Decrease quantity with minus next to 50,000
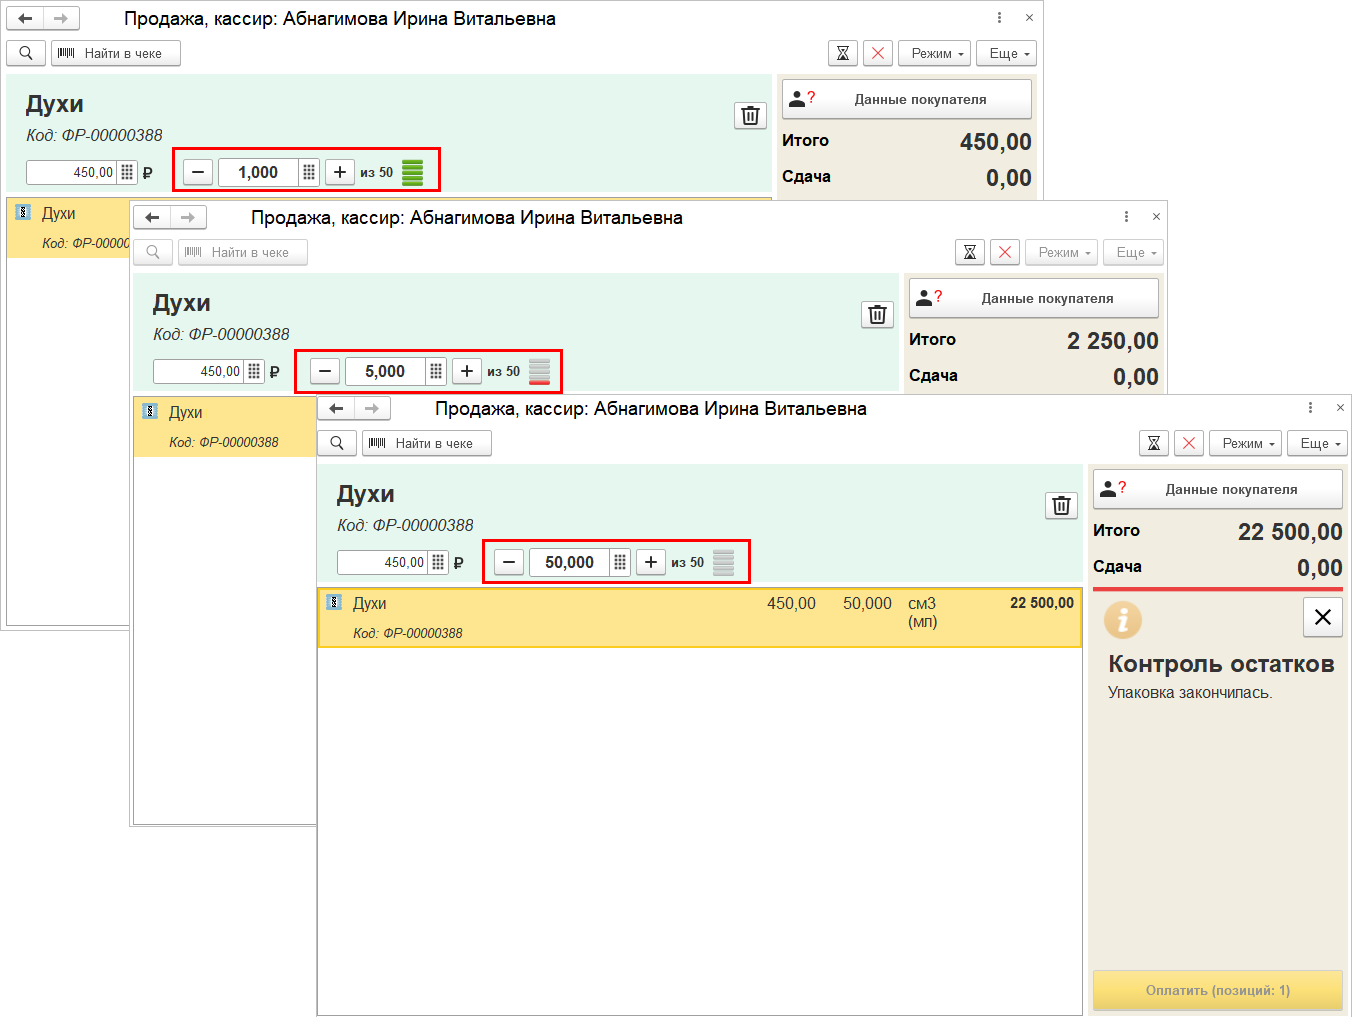Image resolution: width=1353 pixels, height=1017 pixels. [x=509, y=562]
